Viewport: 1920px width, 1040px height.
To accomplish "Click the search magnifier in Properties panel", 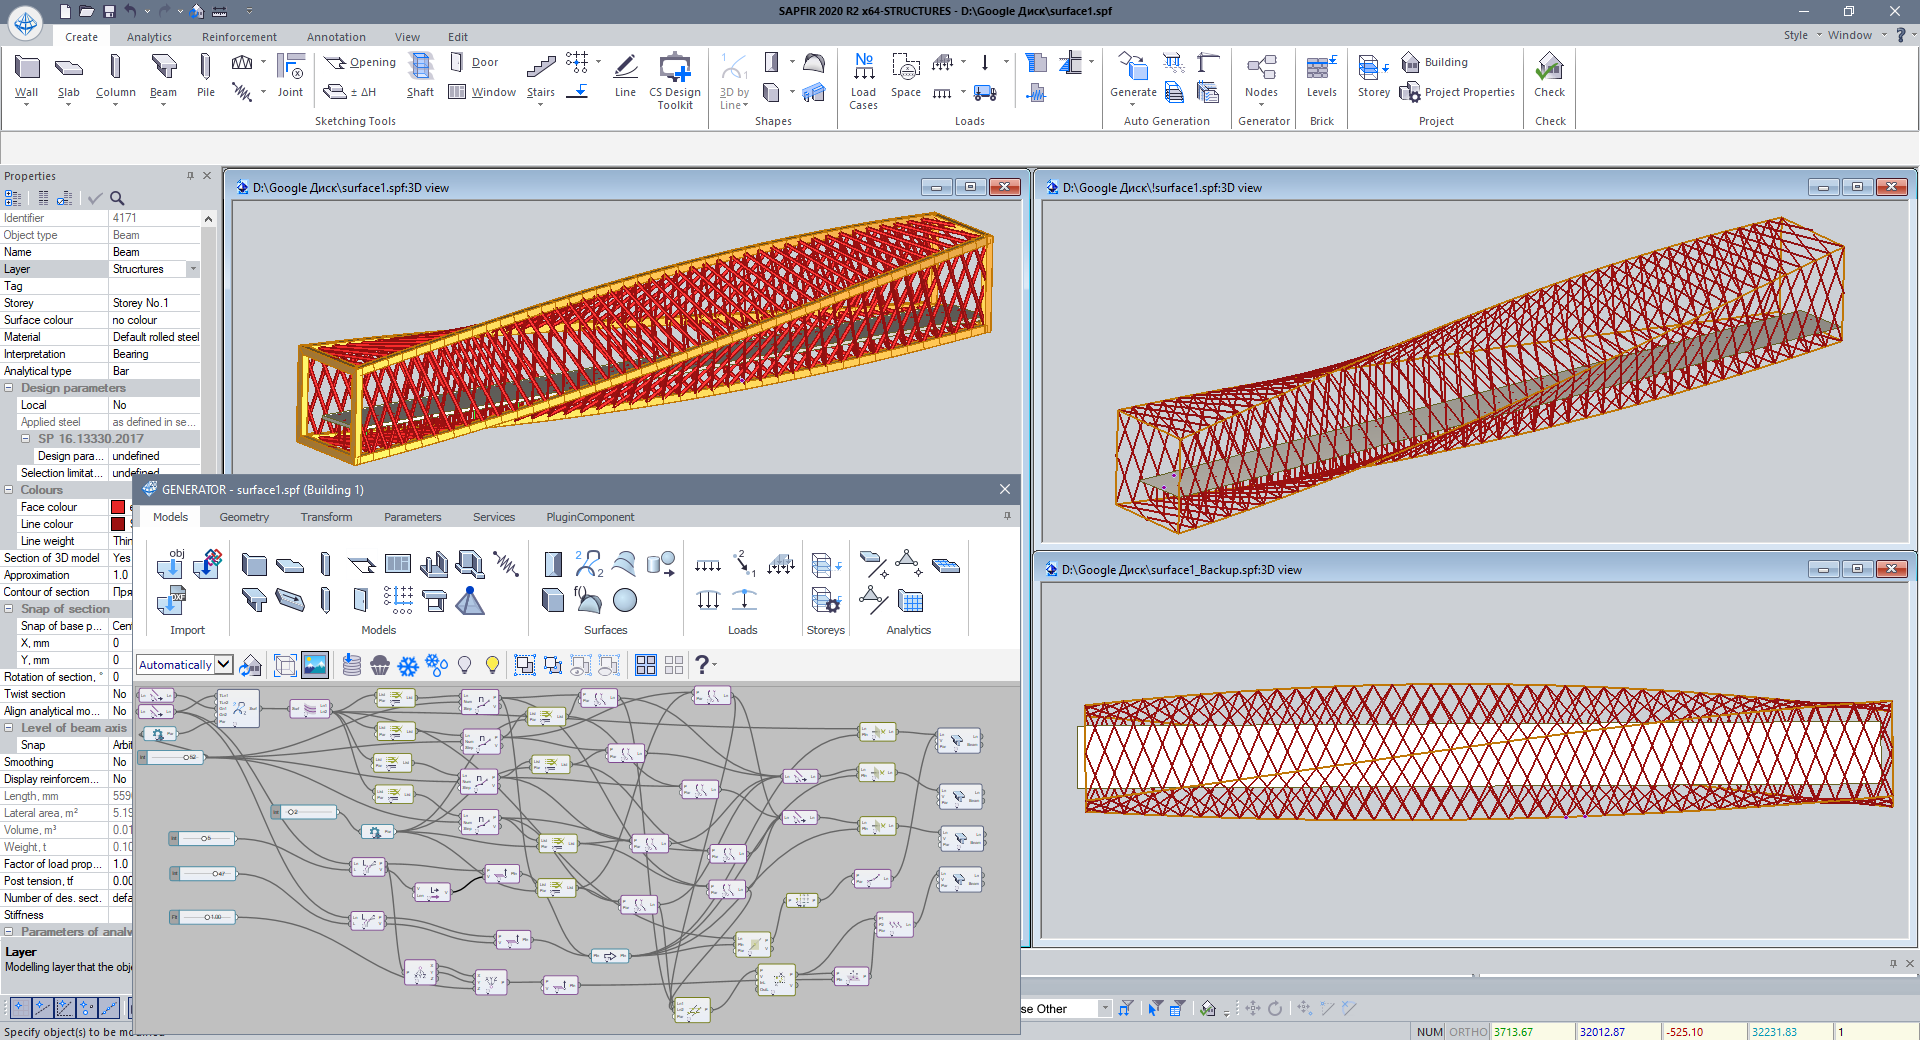I will [117, 198].
